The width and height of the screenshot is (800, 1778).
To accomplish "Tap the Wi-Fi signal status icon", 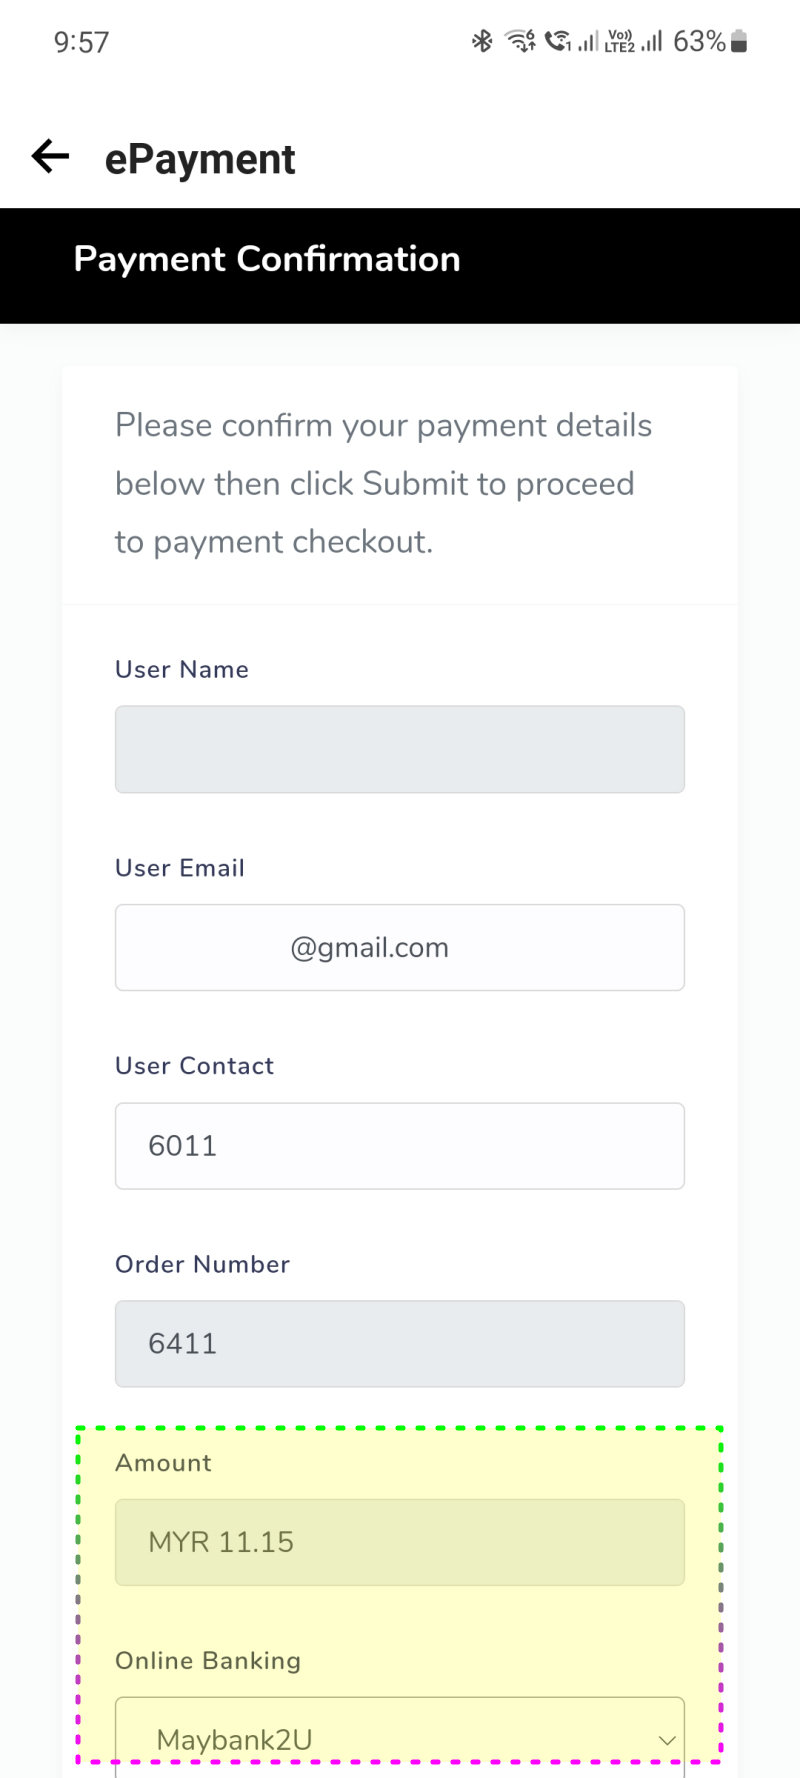I will coord(520,41).
